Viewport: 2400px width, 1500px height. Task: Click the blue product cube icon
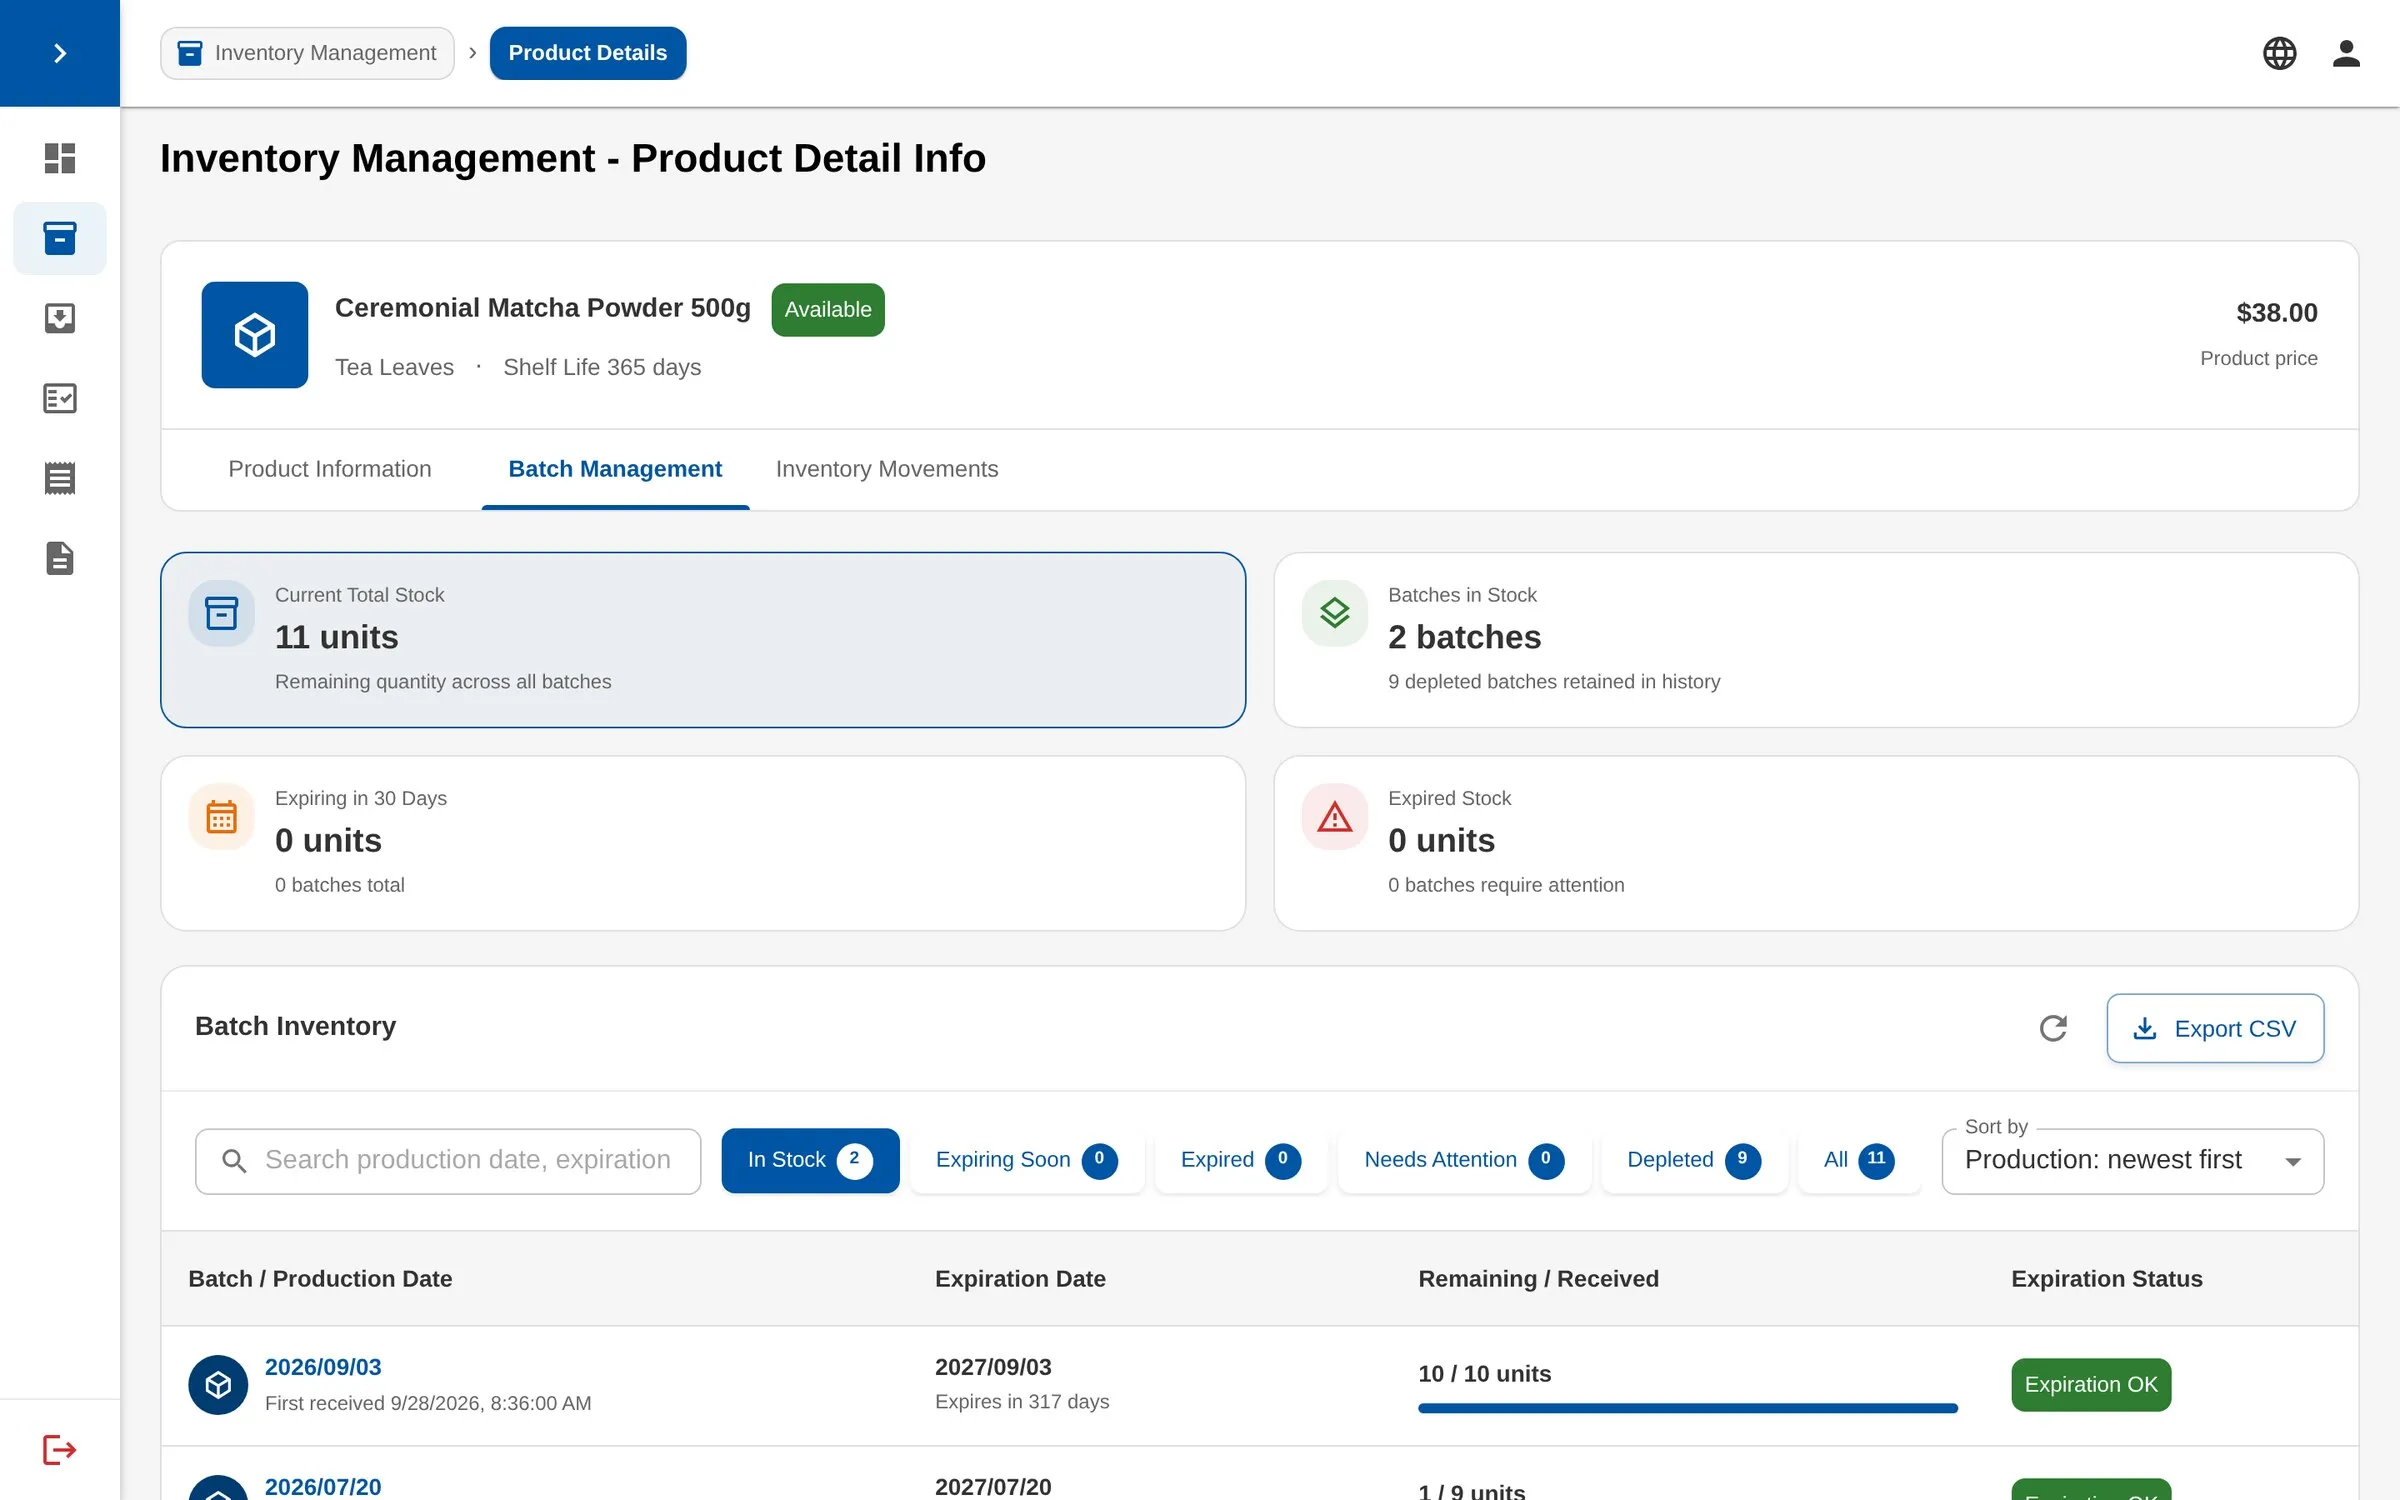(x=255, y=335)
